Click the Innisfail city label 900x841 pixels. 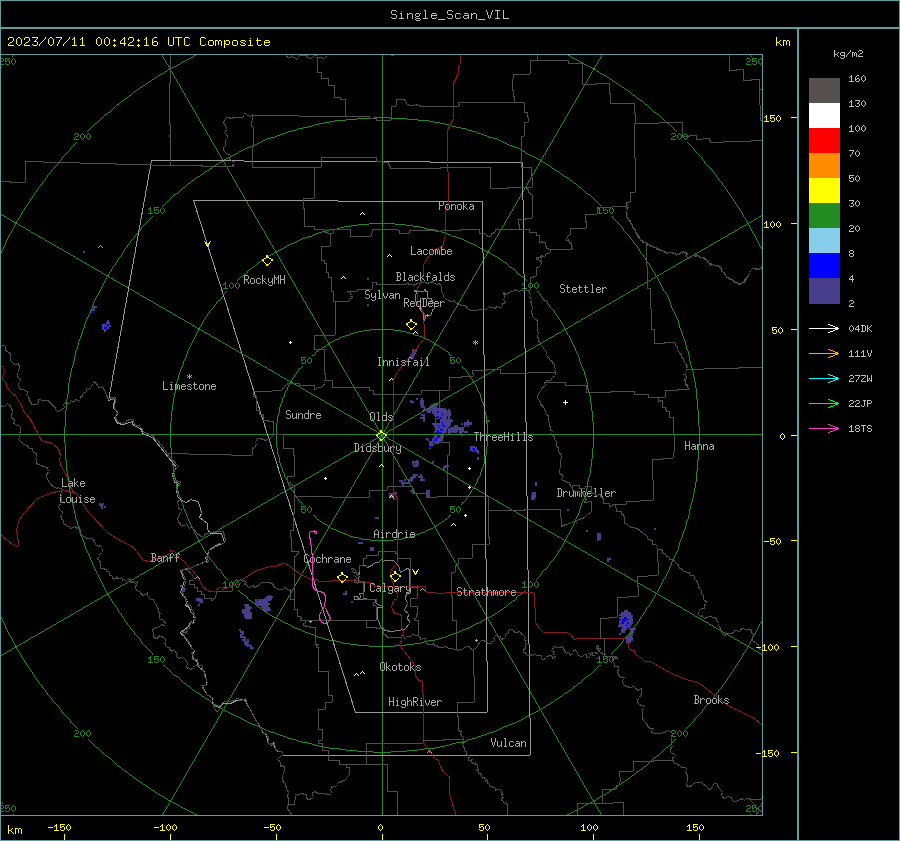coord(403,362)
